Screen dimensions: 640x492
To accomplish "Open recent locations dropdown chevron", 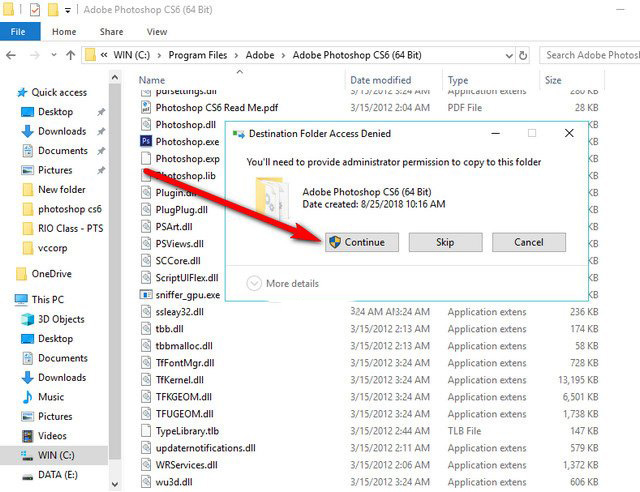I will click(53, 55).
